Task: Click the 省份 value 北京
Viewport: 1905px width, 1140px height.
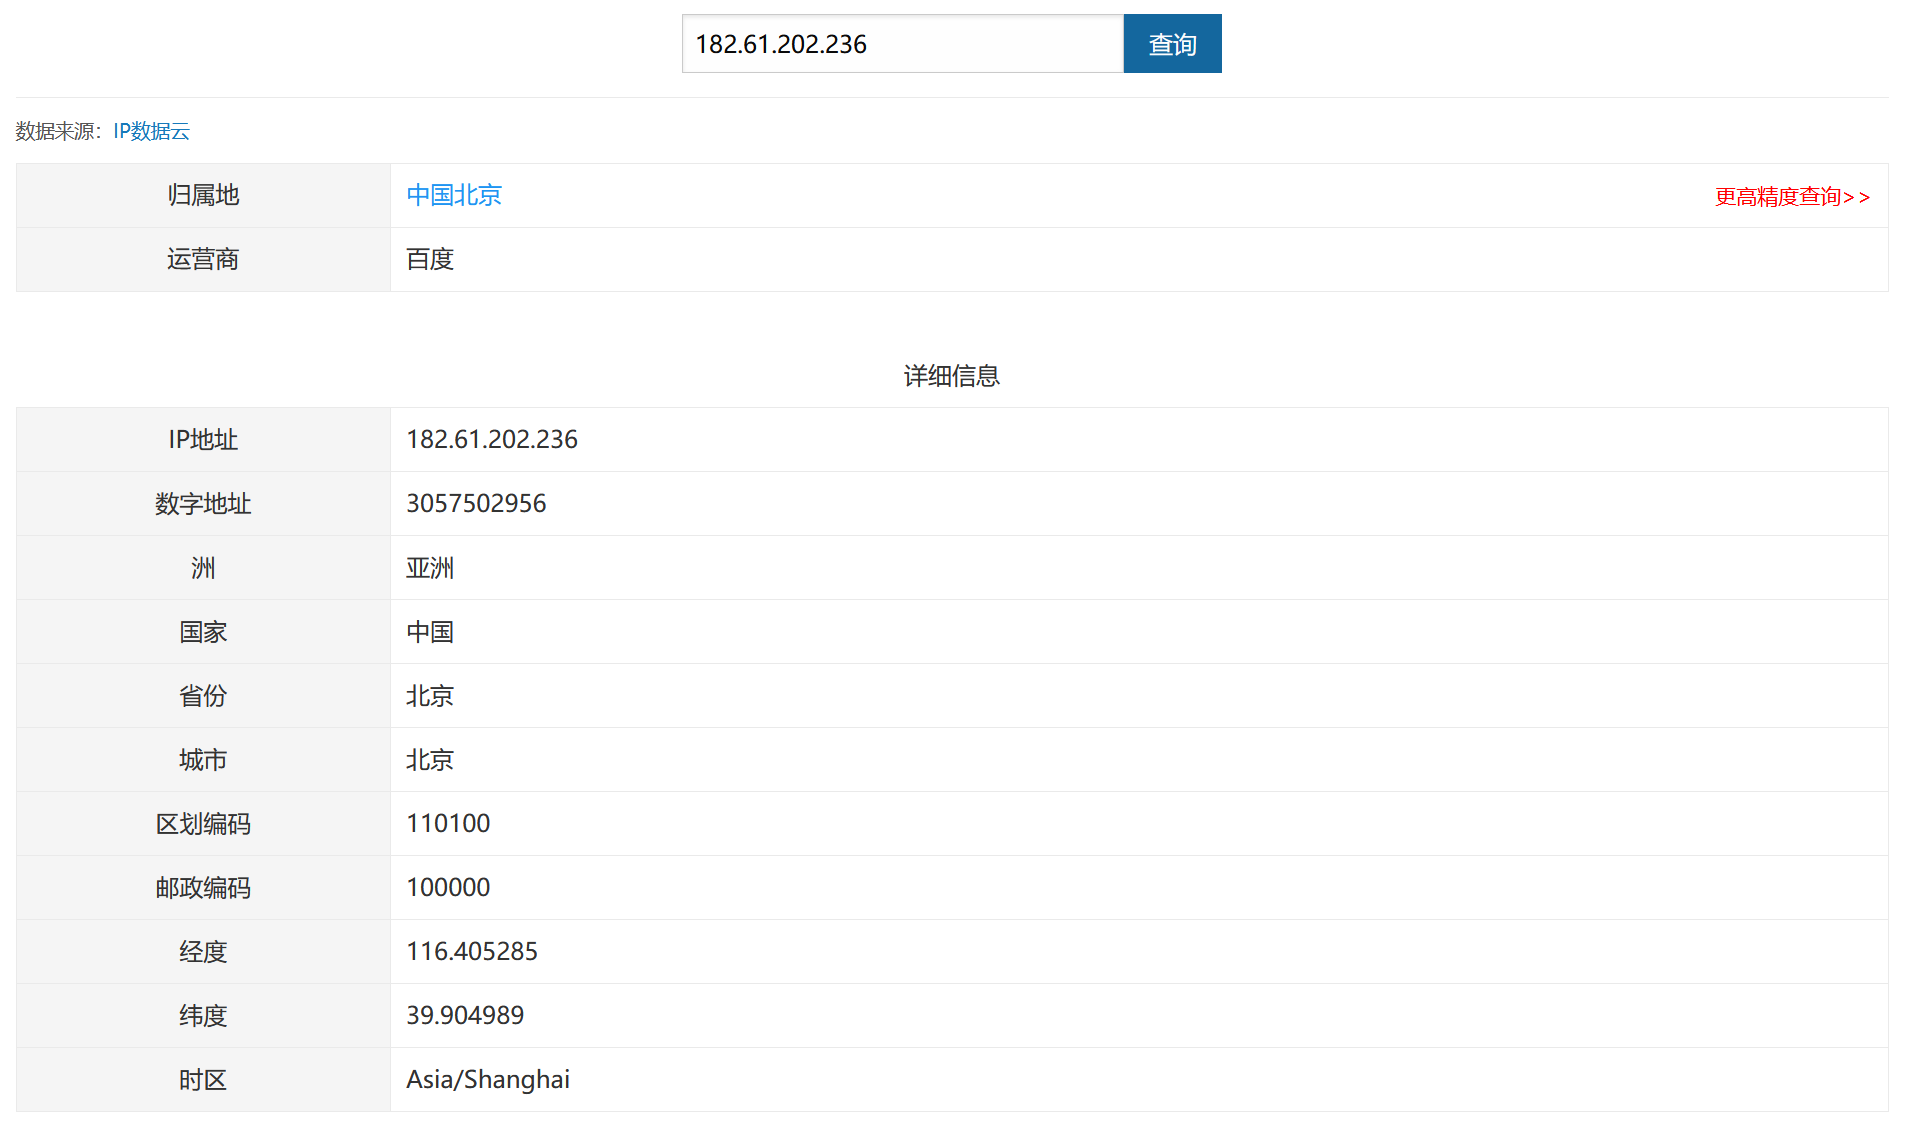Action: (x=429, y=695)
